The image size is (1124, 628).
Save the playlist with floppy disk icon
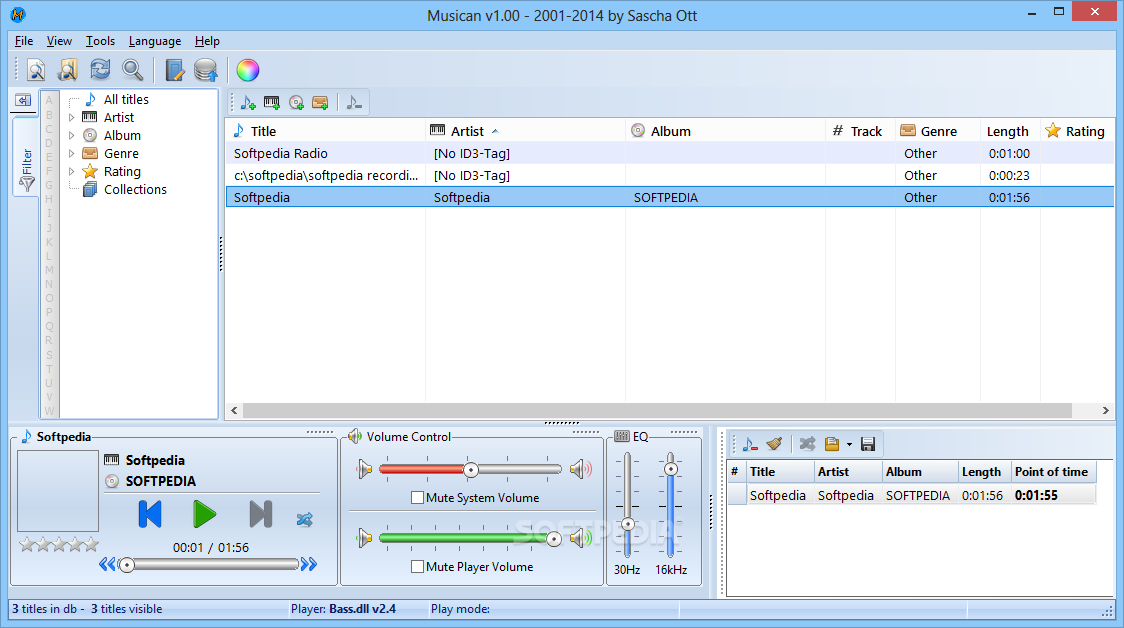tap(868, 444)
